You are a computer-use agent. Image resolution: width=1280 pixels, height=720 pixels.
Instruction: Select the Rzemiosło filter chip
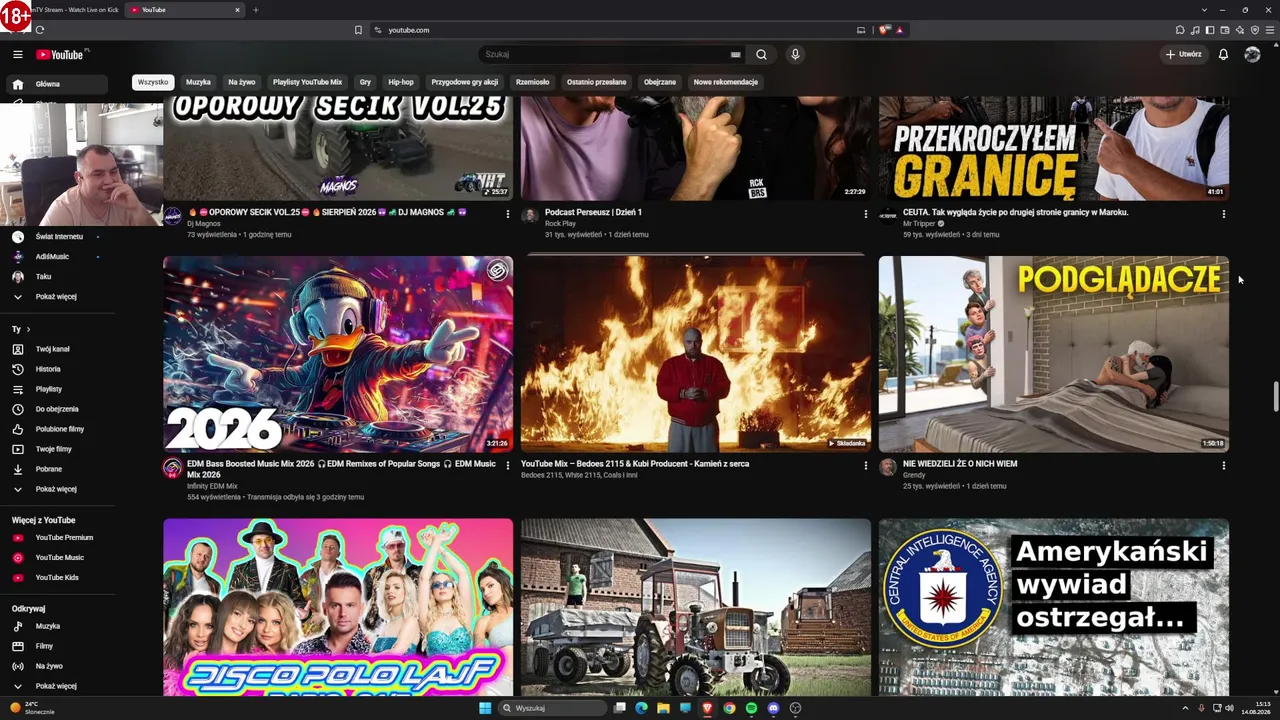[532, 82]
